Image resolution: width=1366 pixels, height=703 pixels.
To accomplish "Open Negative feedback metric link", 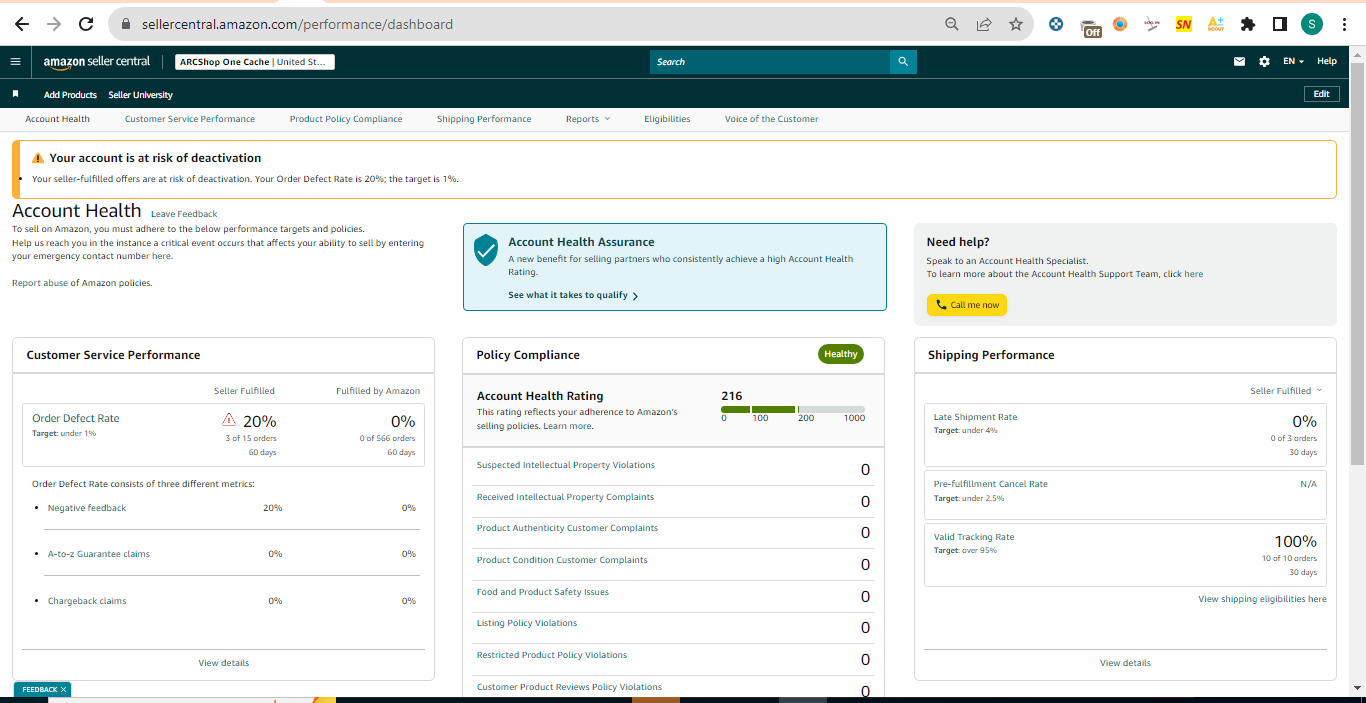I will click(x=87, y=508).
